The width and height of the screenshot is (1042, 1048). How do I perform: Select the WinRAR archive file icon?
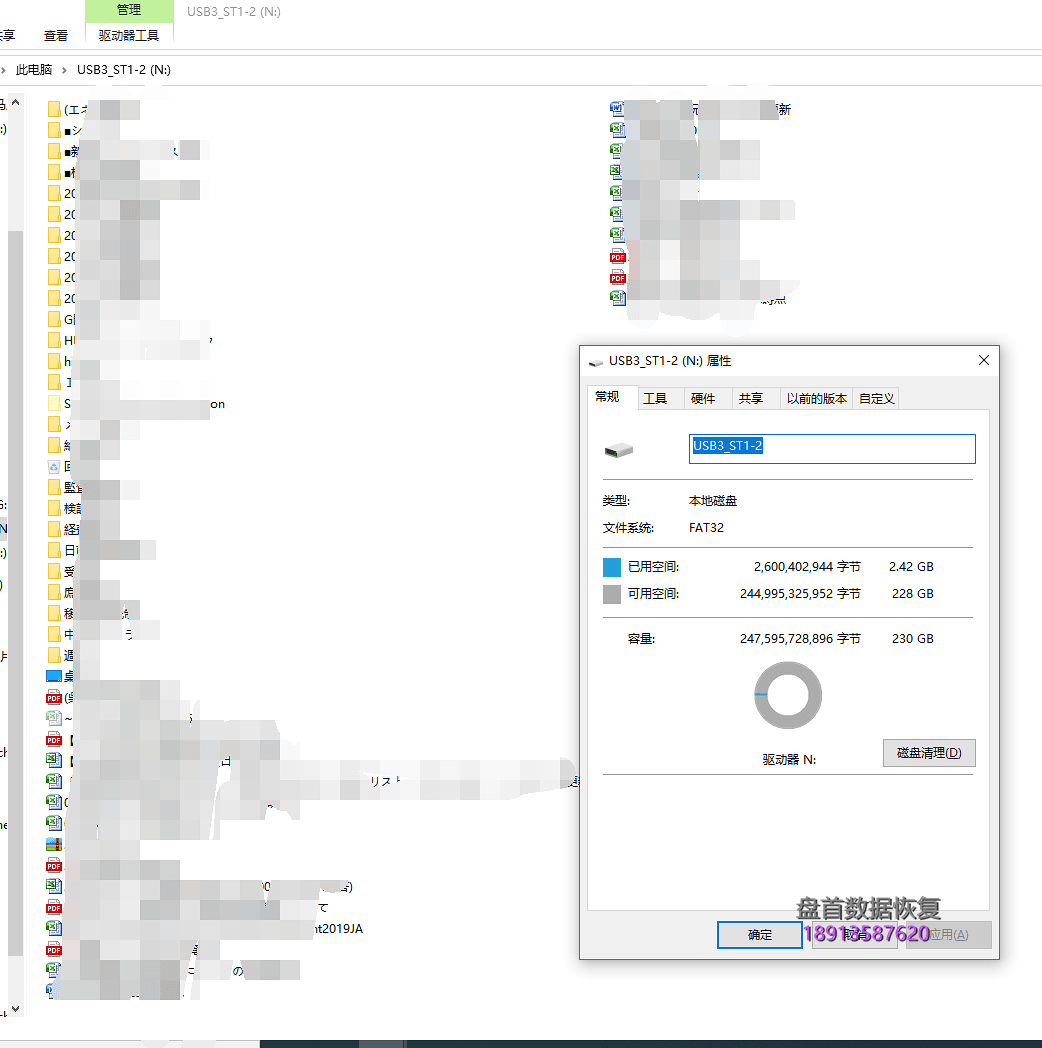(x=54, y=844)
